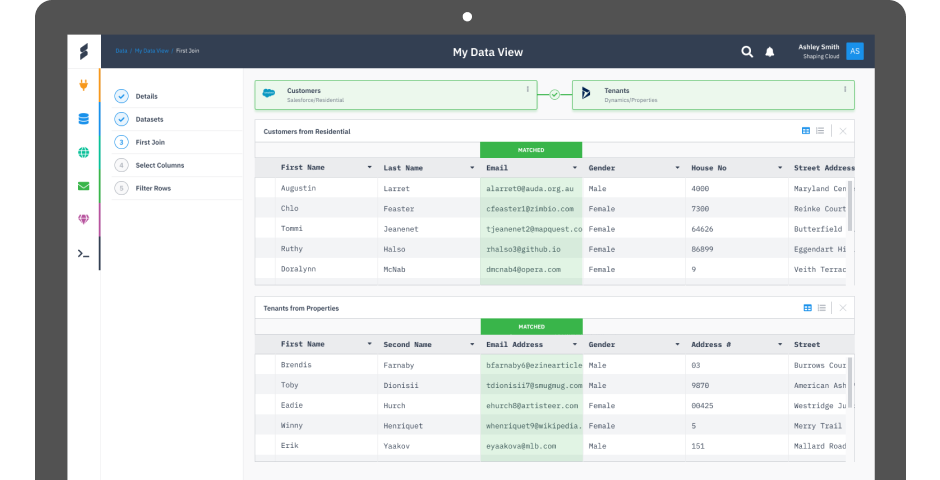Click the Shaping Cloud logo icon
940x480 pixels.
84,52
